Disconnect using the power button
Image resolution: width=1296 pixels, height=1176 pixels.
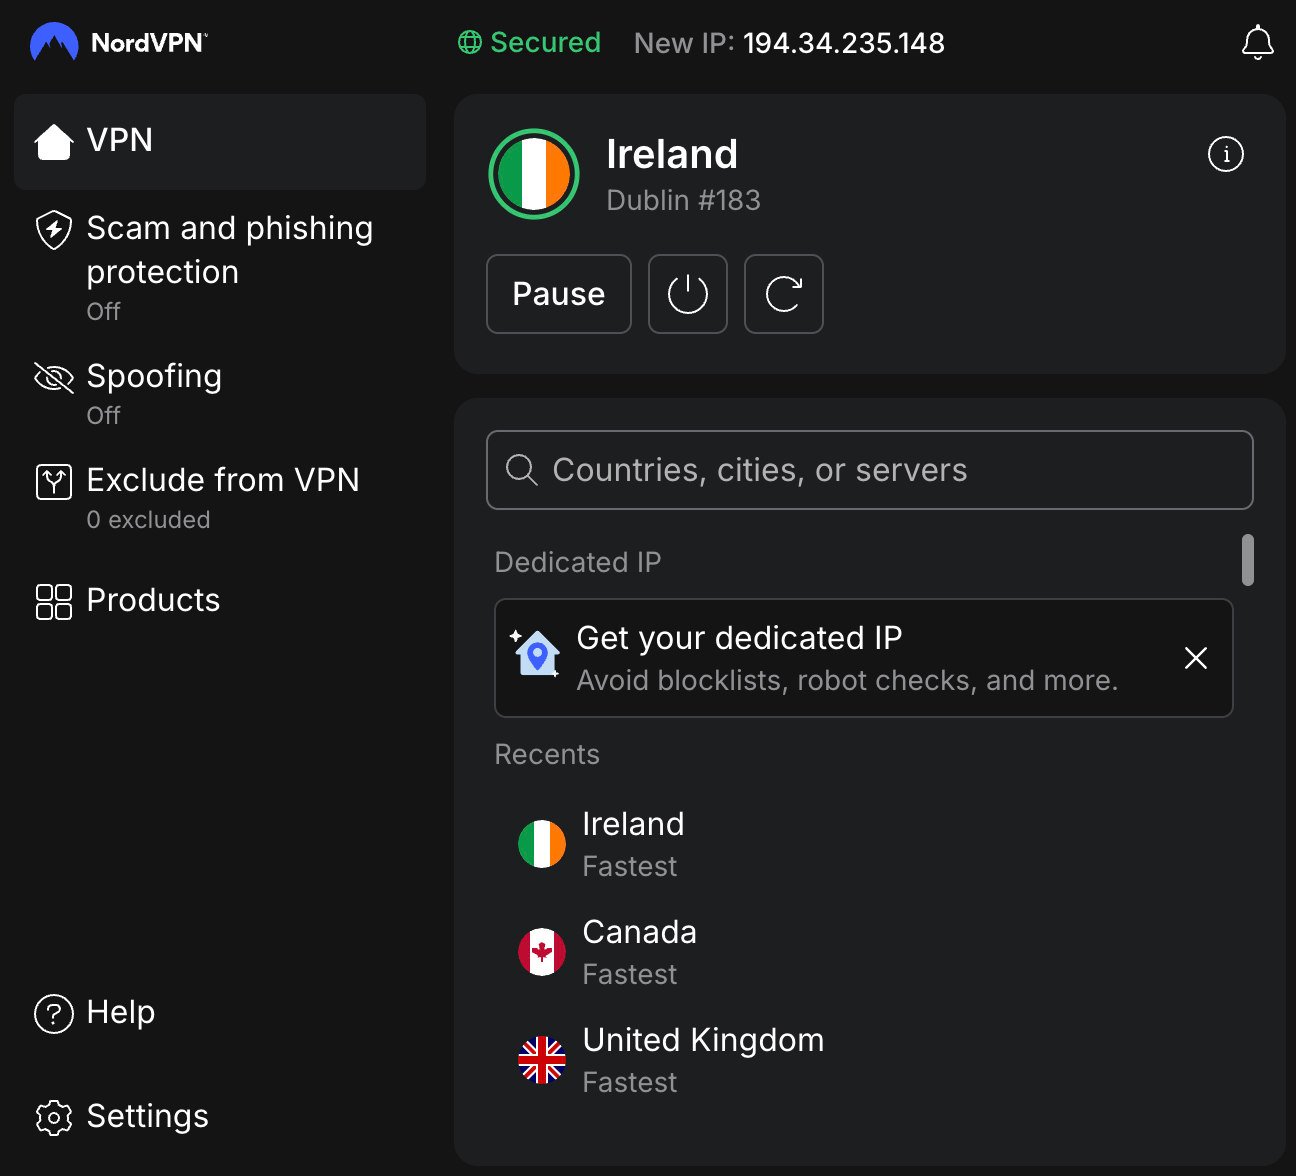pos(688,294)
